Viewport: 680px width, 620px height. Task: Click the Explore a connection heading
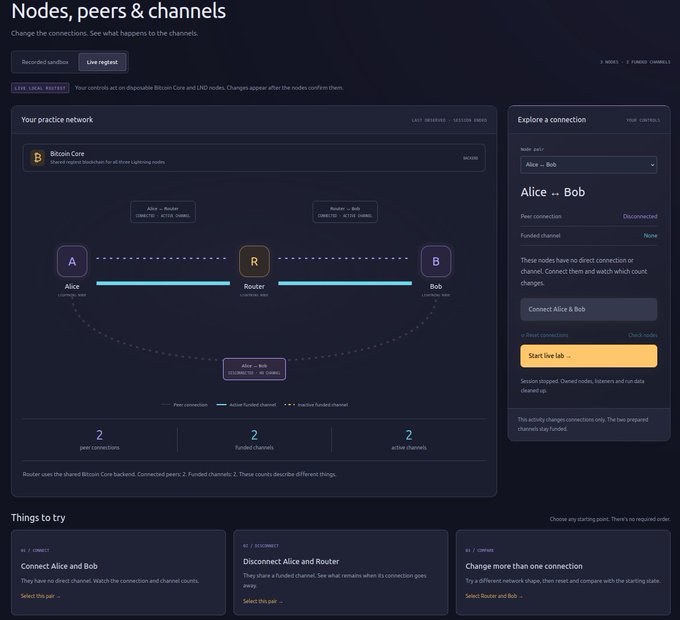(552, 120)
